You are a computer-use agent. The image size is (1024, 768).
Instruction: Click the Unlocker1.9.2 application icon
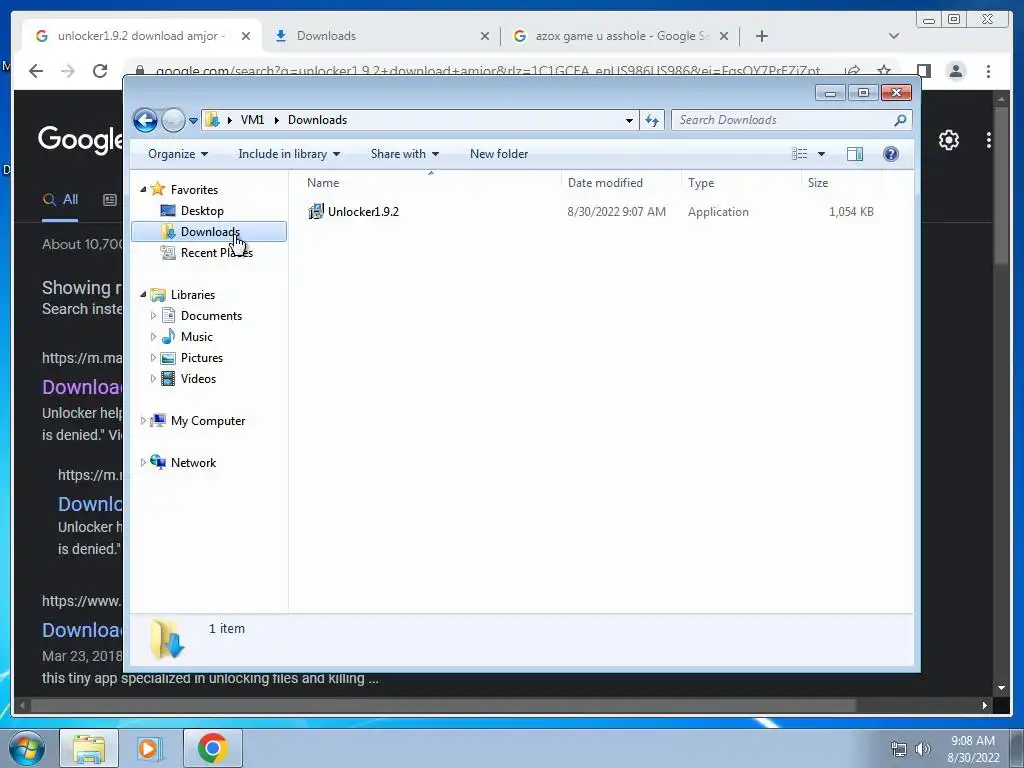pyautogui.click(x=315, y=212)
